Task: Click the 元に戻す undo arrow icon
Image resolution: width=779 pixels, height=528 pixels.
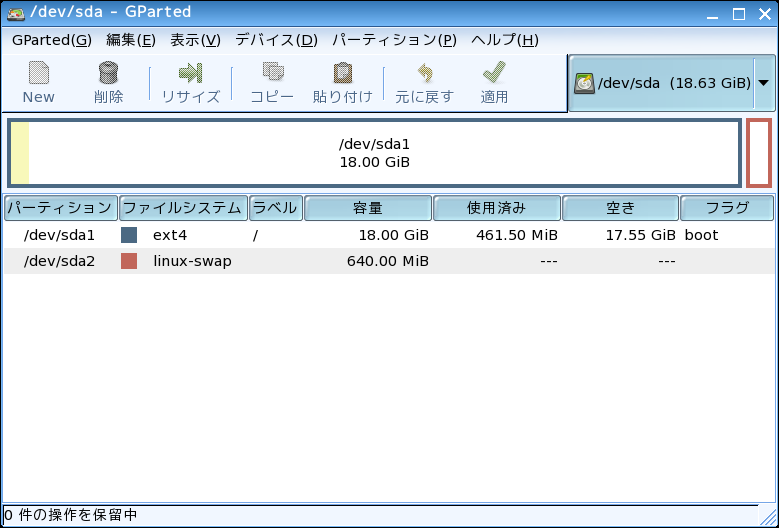Action: pos(425,73)
